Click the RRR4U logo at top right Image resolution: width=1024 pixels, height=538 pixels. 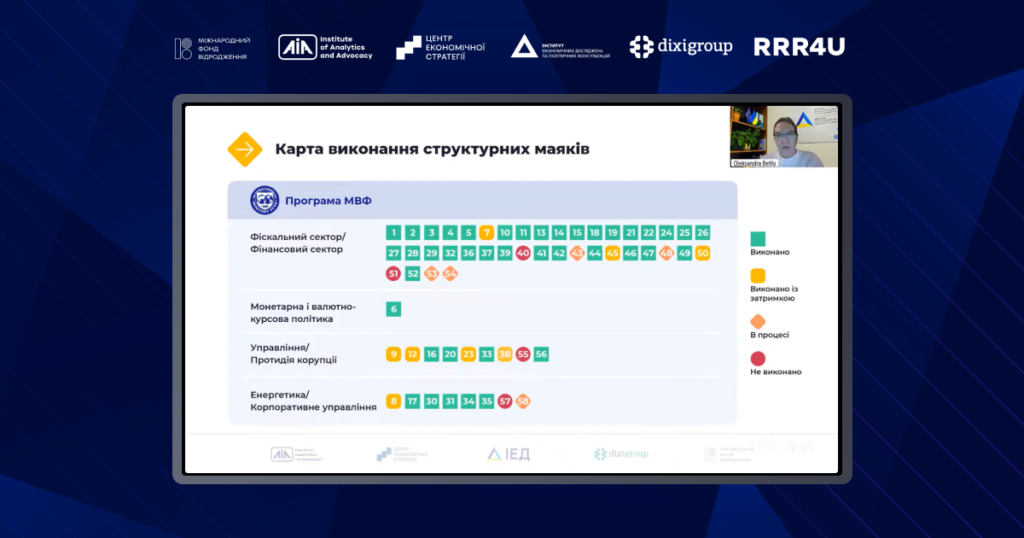[x=799, y=46]
